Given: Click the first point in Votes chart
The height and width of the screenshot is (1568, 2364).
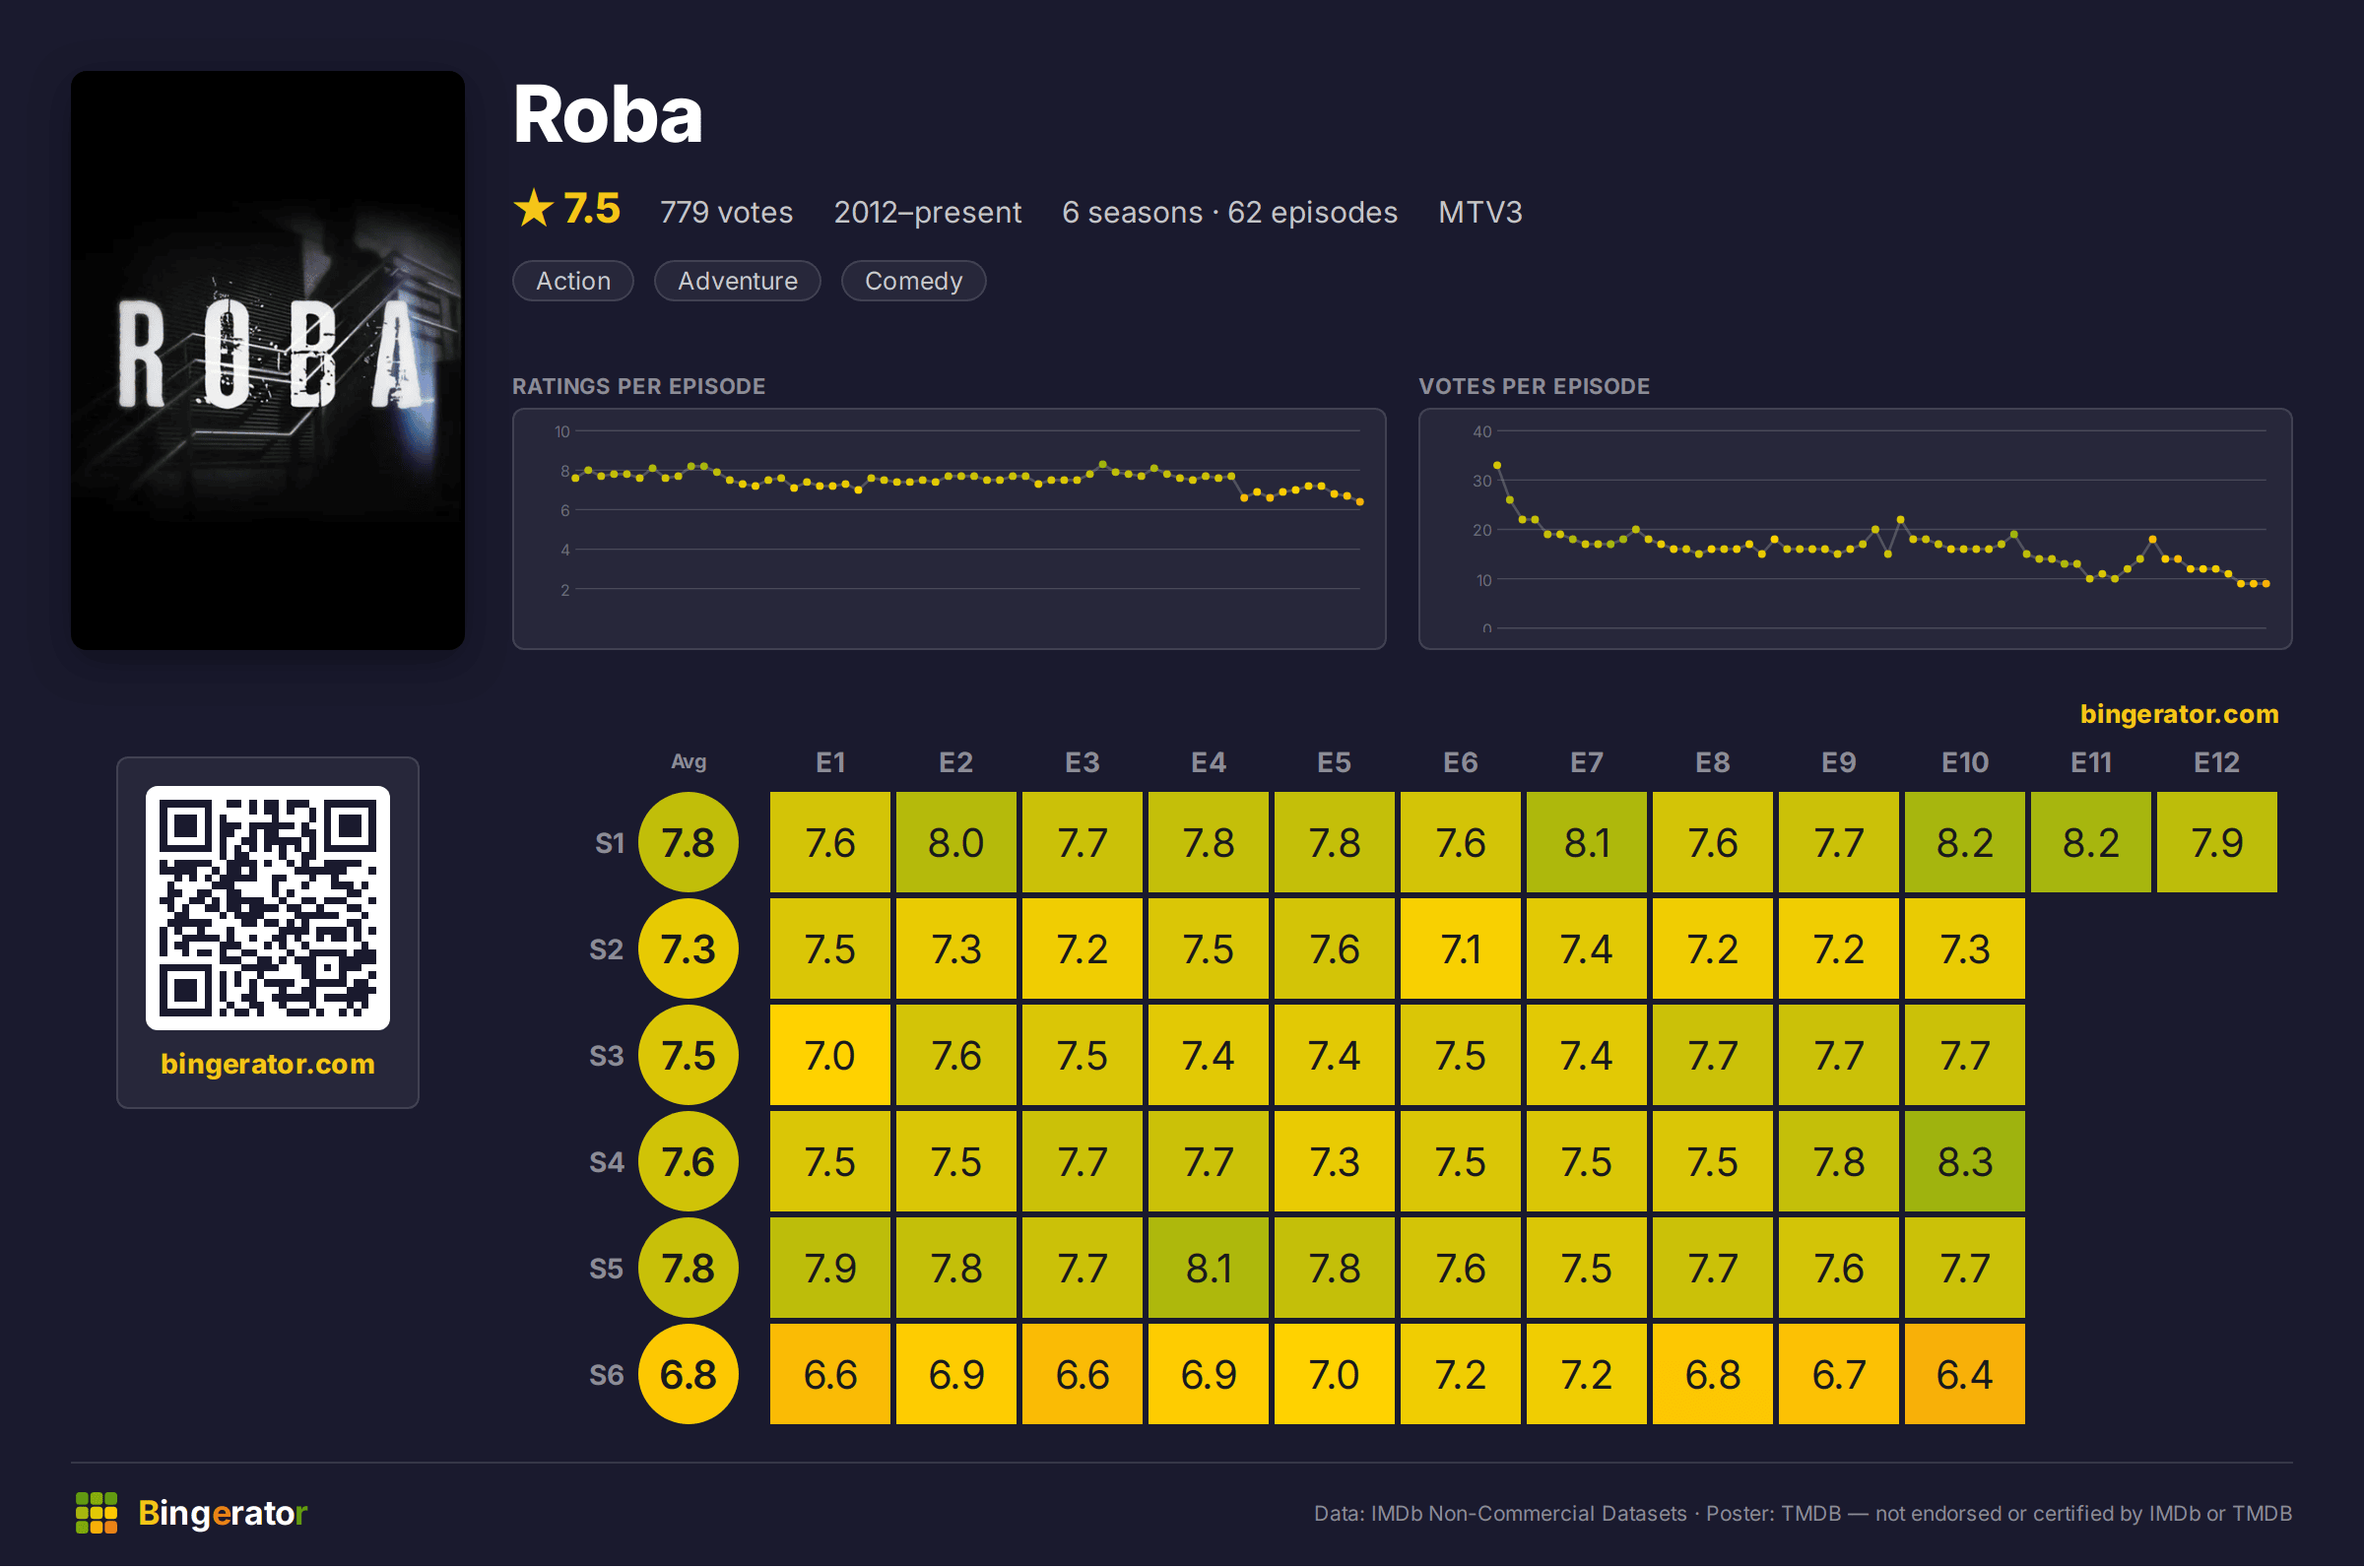Looking at the screenshot, I should (x=1497, y=465).
